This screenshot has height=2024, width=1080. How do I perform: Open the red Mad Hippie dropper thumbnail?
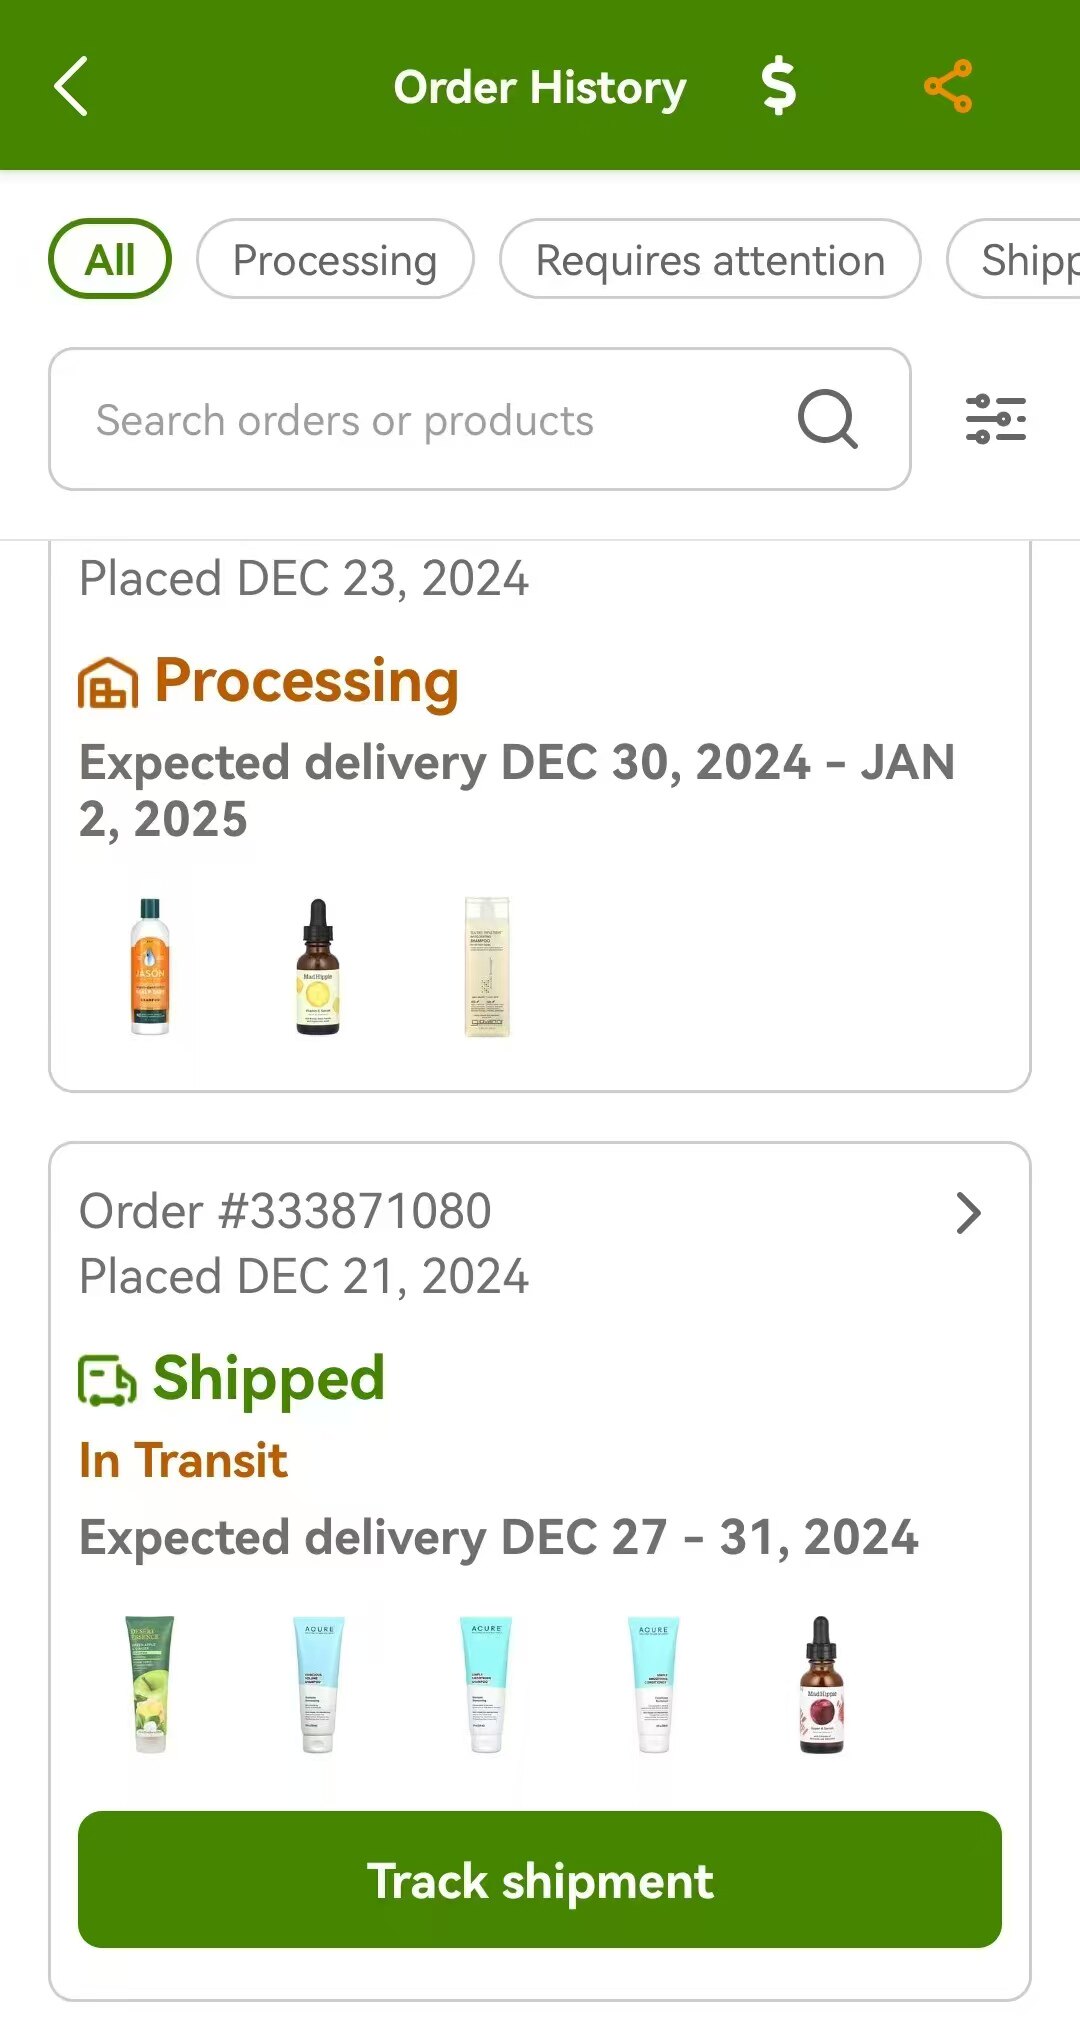(x=821, y=1684)
